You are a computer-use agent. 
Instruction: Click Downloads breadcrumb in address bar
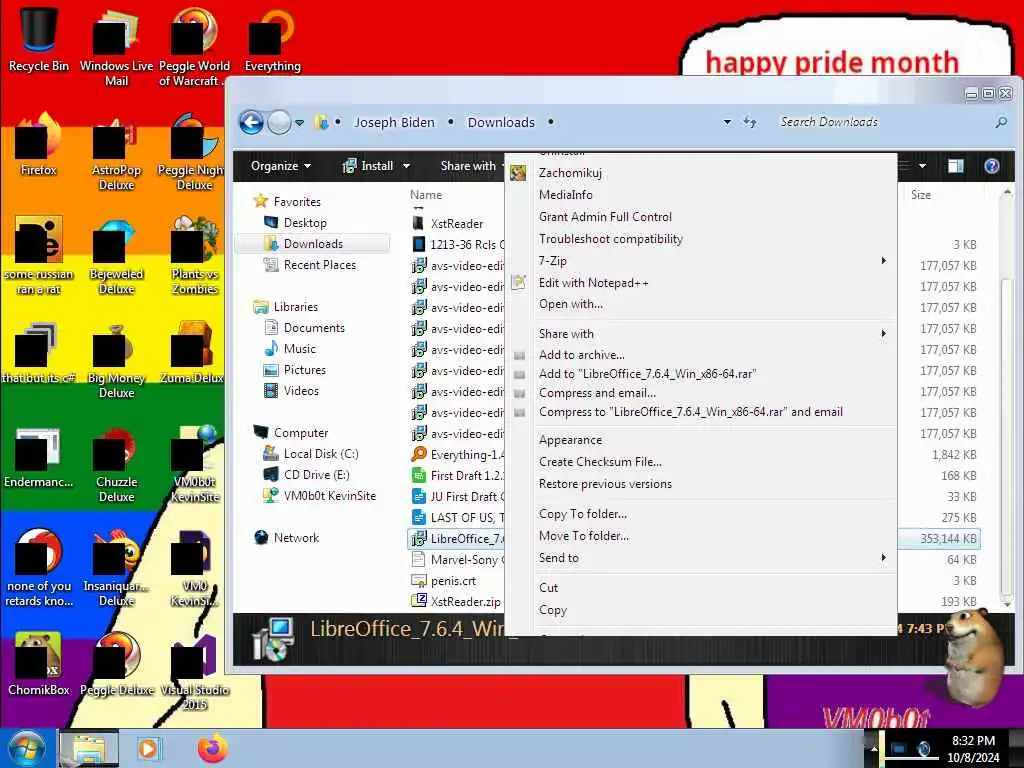(x=501, y=122)
